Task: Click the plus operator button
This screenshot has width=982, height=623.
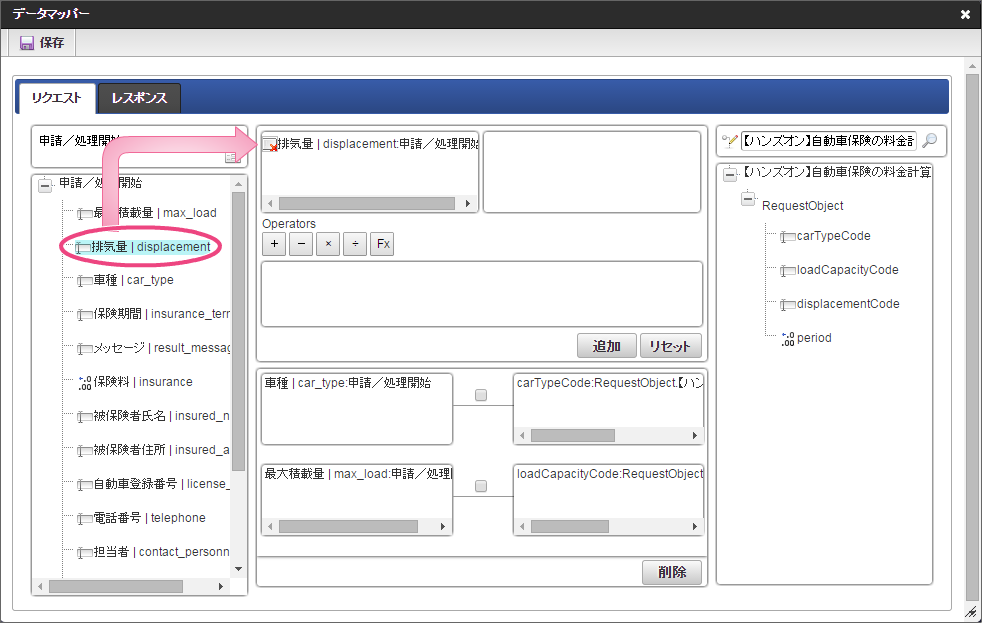Action: 274,244
